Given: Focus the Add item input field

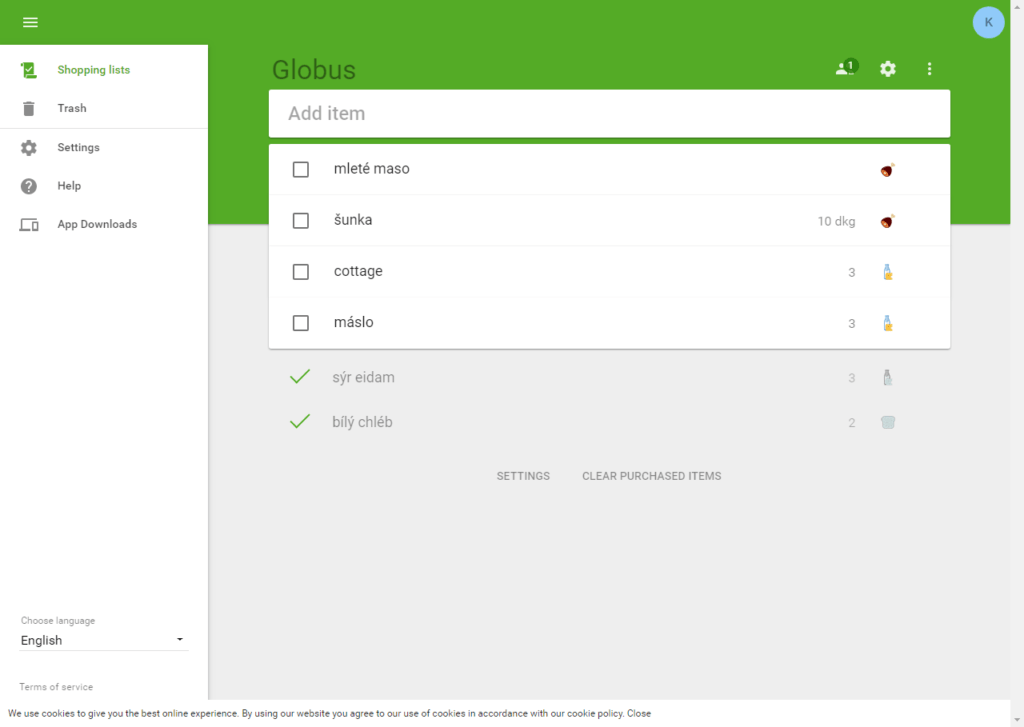Looking at the screenshot, I should pos(609,114).
